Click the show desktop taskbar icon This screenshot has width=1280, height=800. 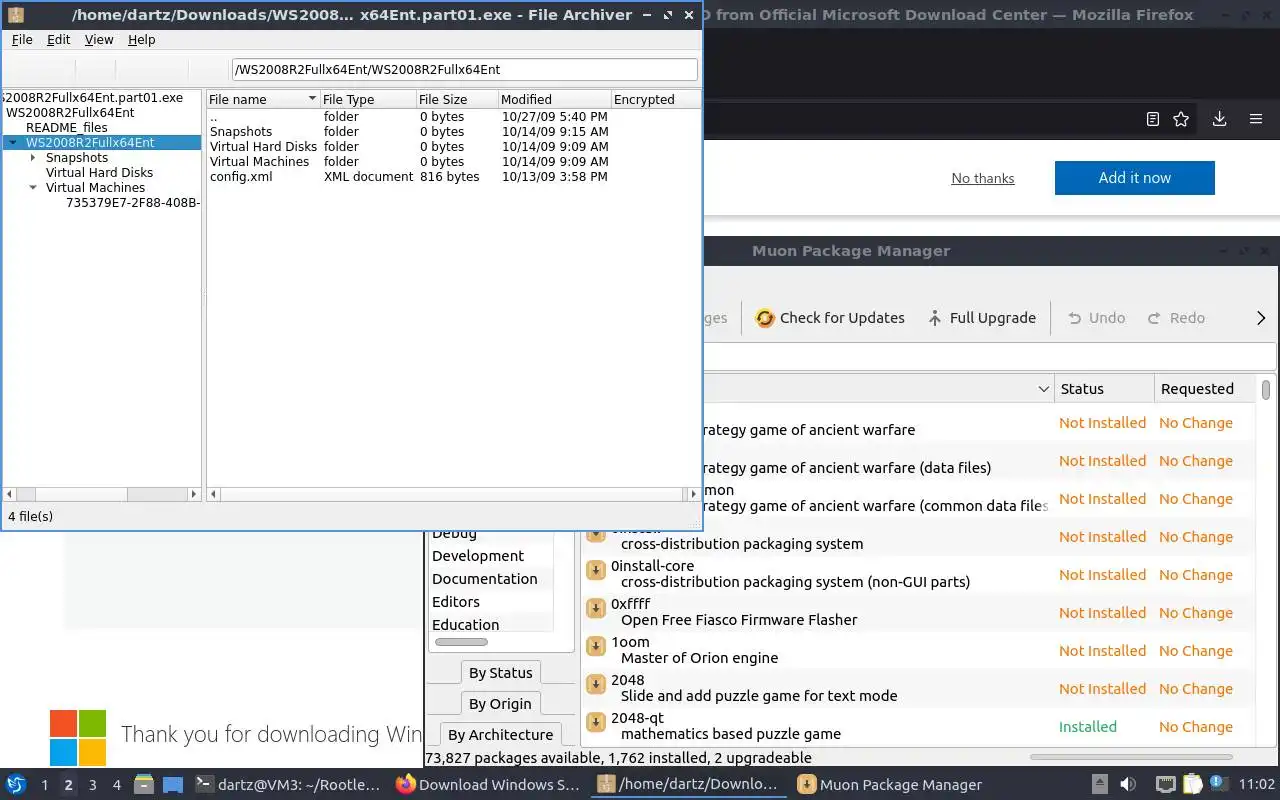[x=172, y=785]
